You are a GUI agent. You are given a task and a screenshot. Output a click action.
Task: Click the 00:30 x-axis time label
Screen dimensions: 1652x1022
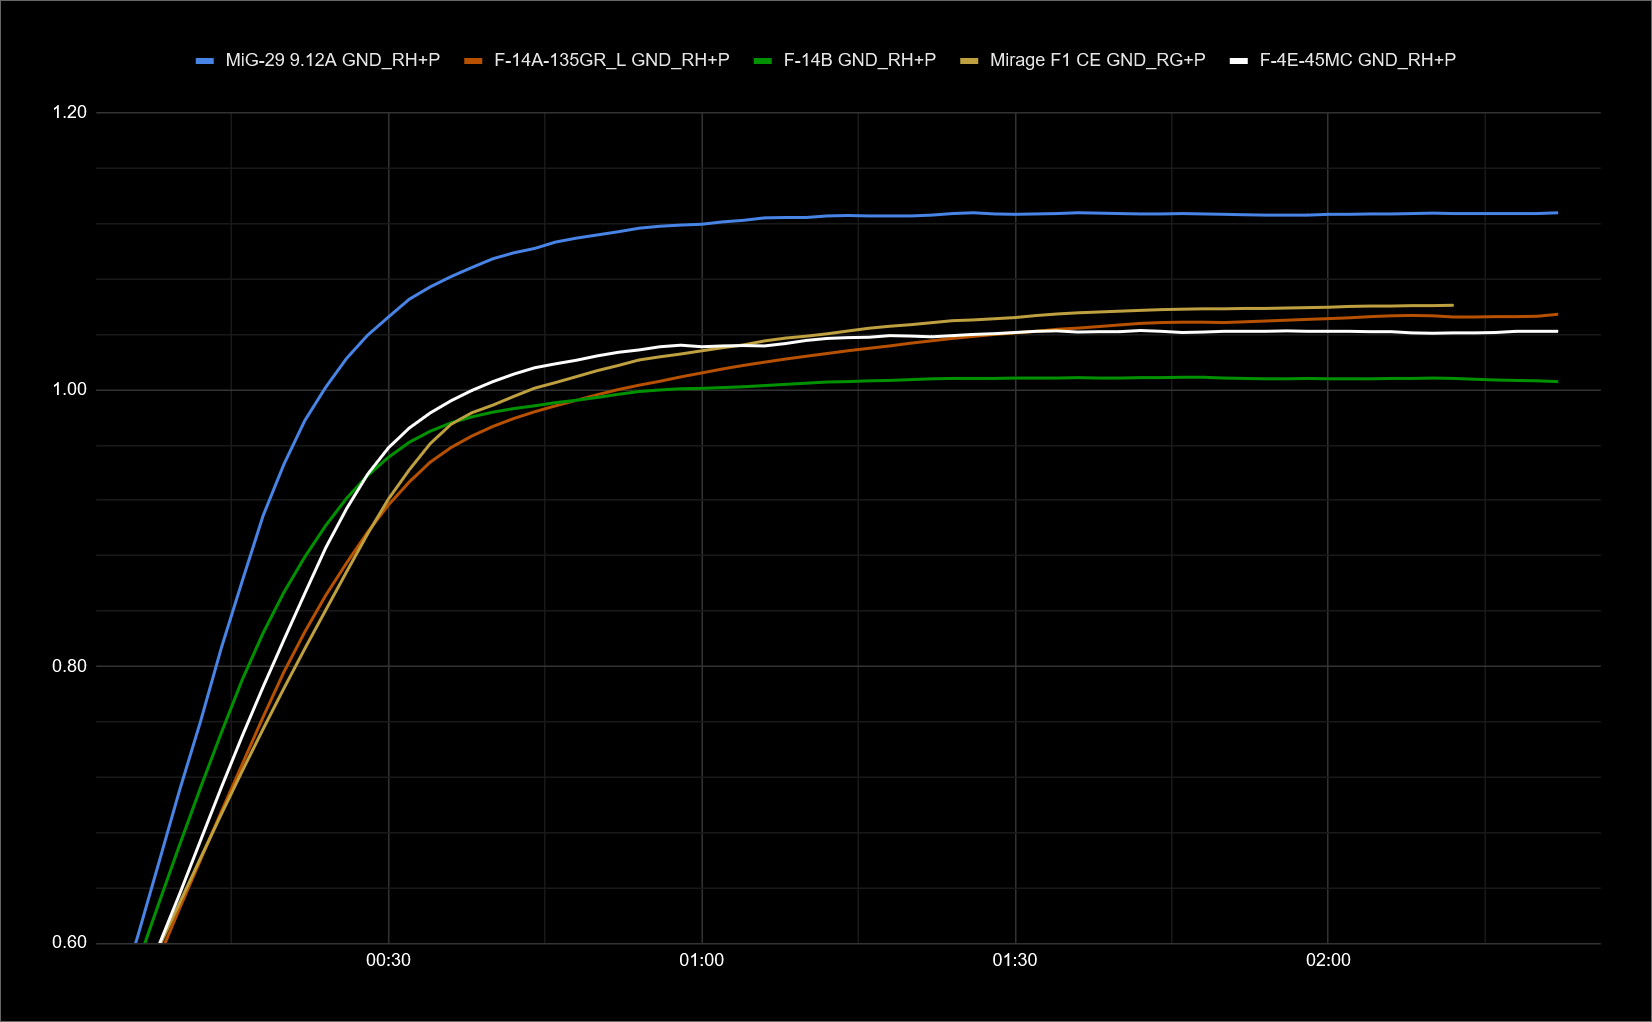point(388,960)
